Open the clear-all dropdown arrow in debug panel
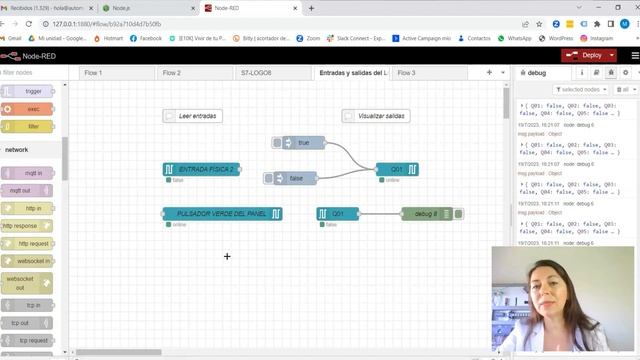 coord(635,89)
